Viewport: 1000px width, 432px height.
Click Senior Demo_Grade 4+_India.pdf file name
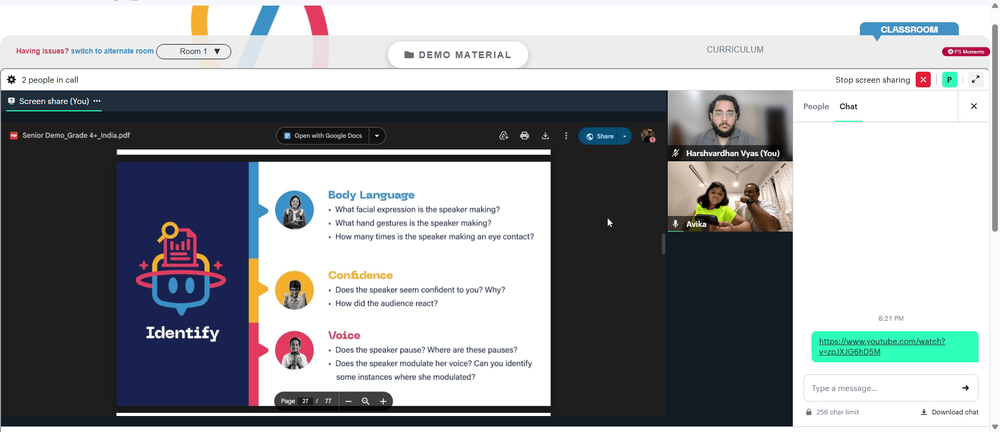pyautogui.click(x=76, y=135)
